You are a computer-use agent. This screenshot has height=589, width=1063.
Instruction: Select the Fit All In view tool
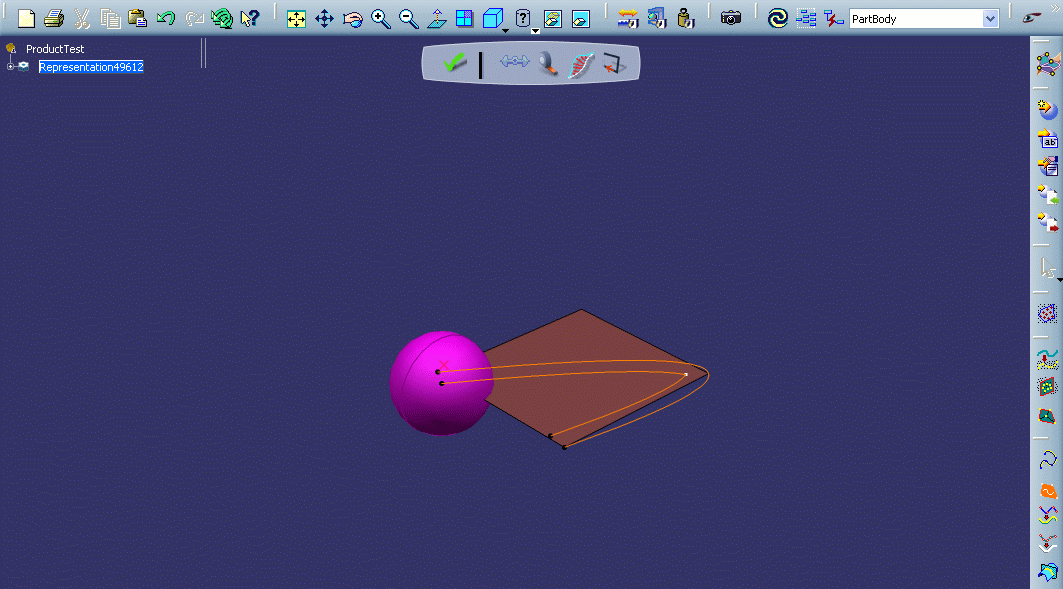click(x=297, y=18)
